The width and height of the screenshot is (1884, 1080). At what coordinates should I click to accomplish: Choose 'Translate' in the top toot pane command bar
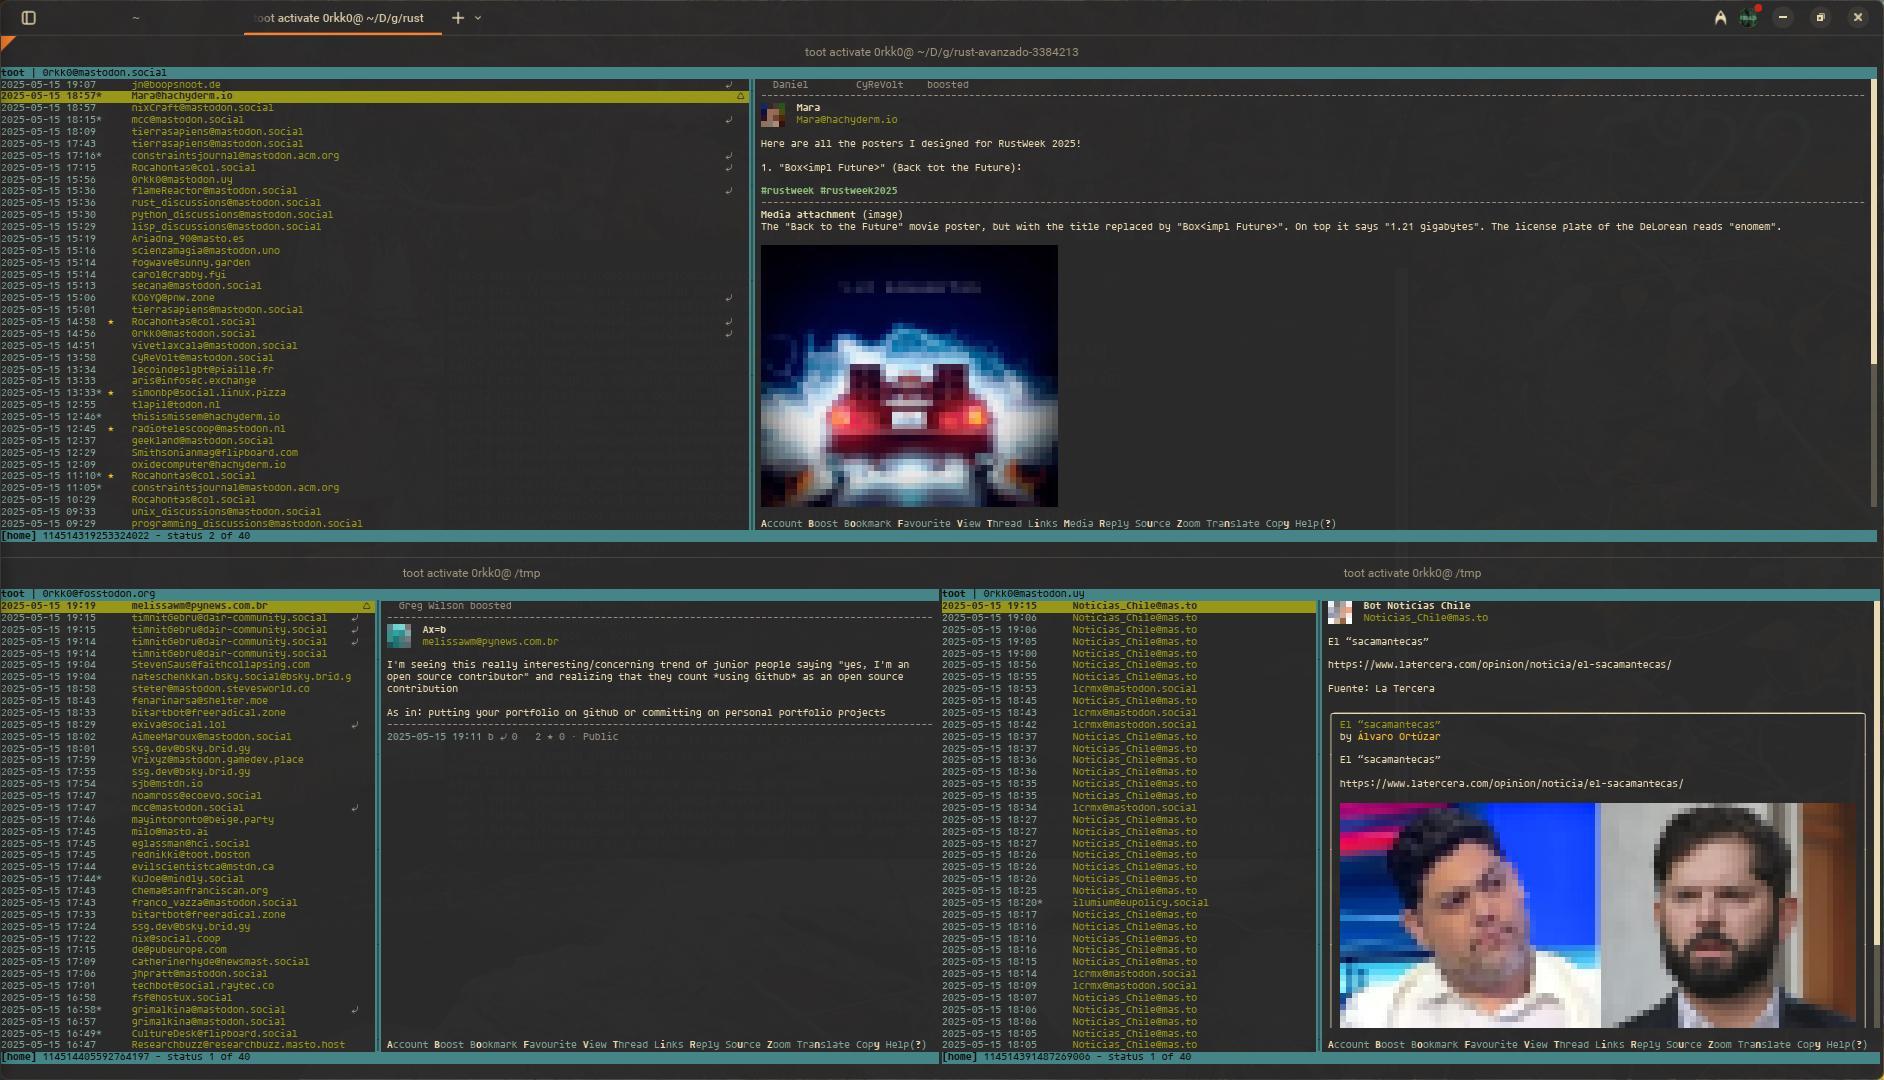(1232, 524)
